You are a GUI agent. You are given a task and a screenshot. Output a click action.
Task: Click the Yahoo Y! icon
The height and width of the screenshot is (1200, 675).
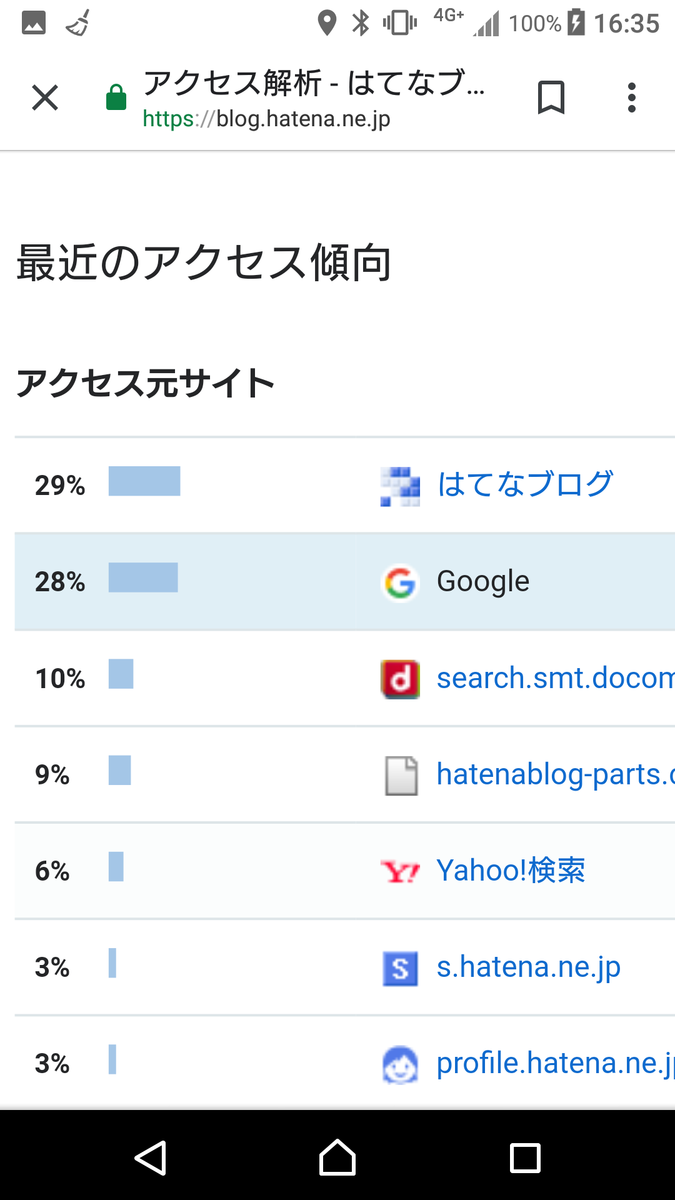coord(400,872)
